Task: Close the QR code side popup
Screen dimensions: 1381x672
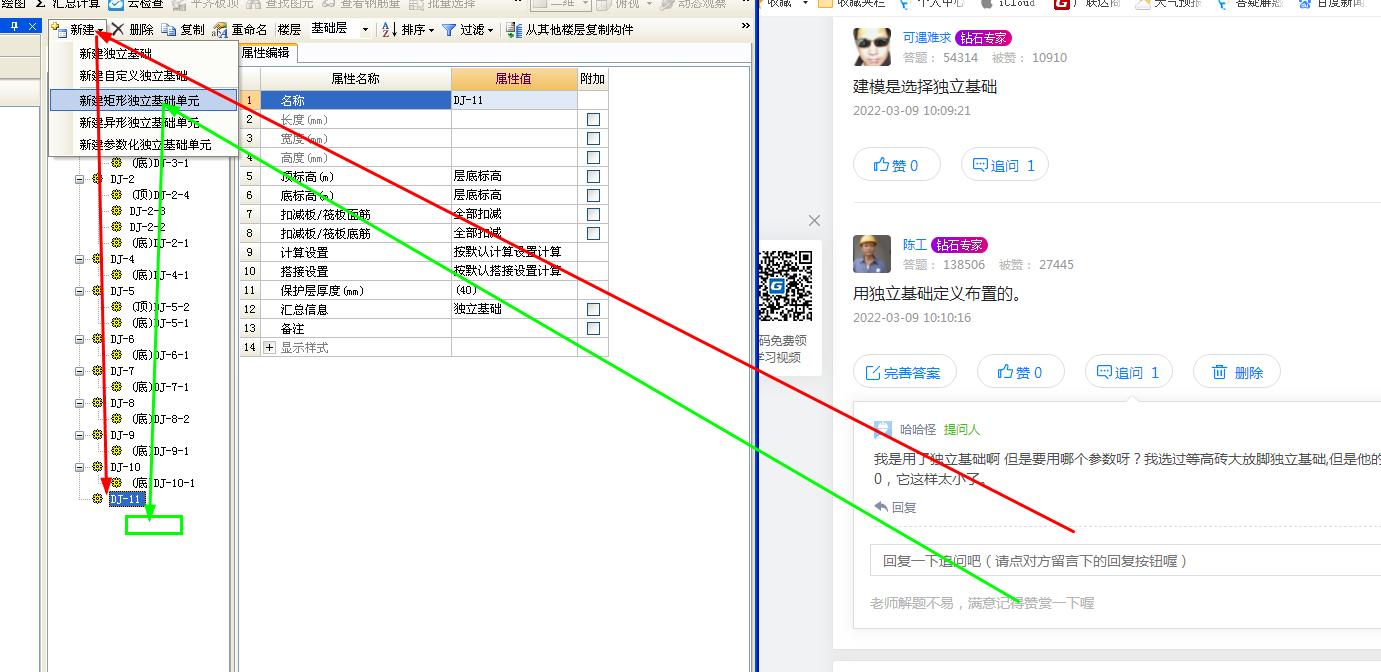Action: click(814, 220)
